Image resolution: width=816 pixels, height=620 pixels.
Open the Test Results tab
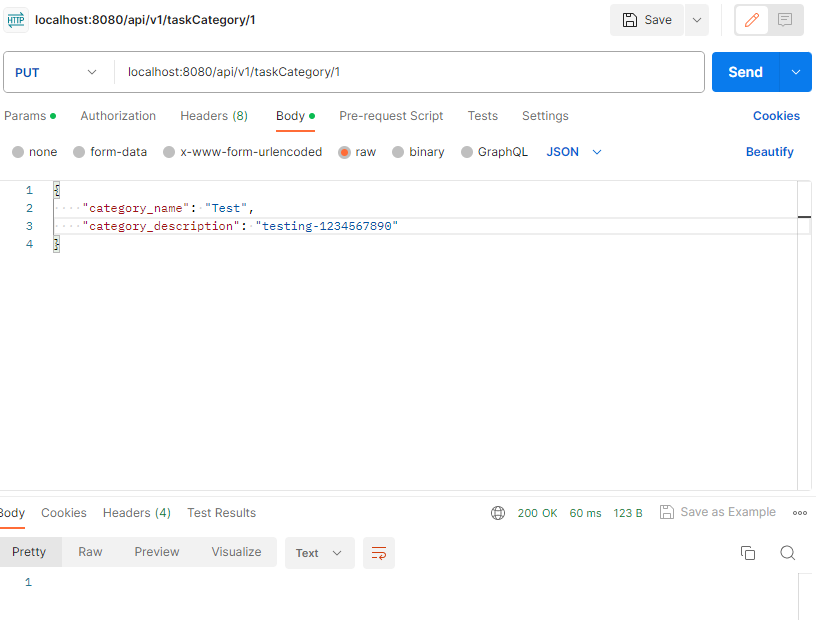point(222,513)
